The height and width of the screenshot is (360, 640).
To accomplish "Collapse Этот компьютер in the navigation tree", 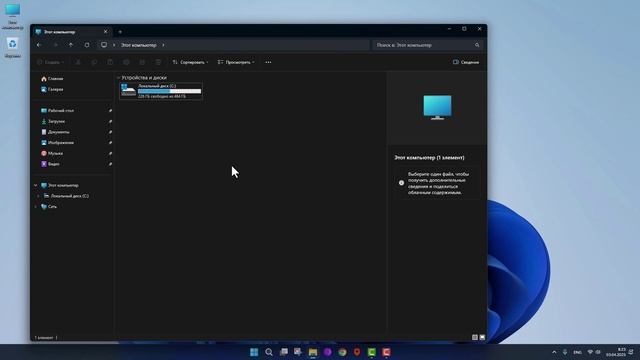I will click(x=36, y=185).
